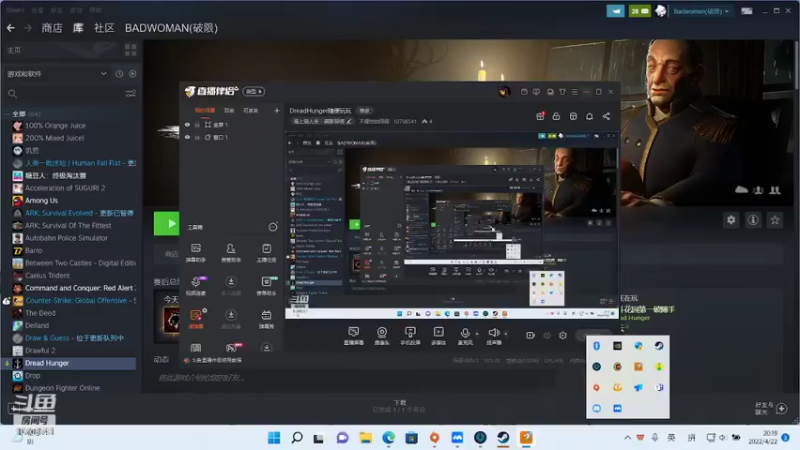Image resolution: width=800 pixels, height=450 pixels.
Task: Open BADWOMAN(破限) profile tab
Action: pyautogui.click(x=171, y=28)
